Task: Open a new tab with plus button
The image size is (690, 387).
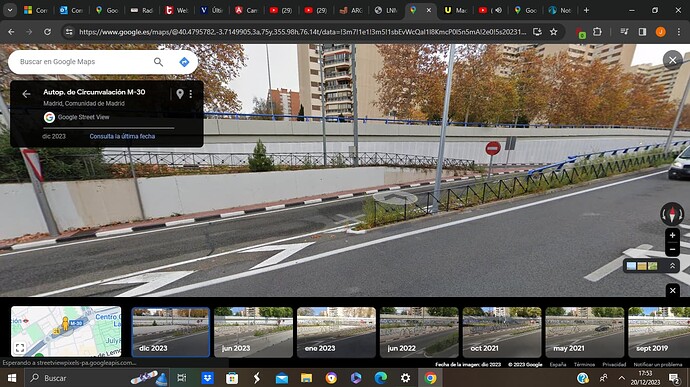Action: pyautogui.click(x=586, y=10)
